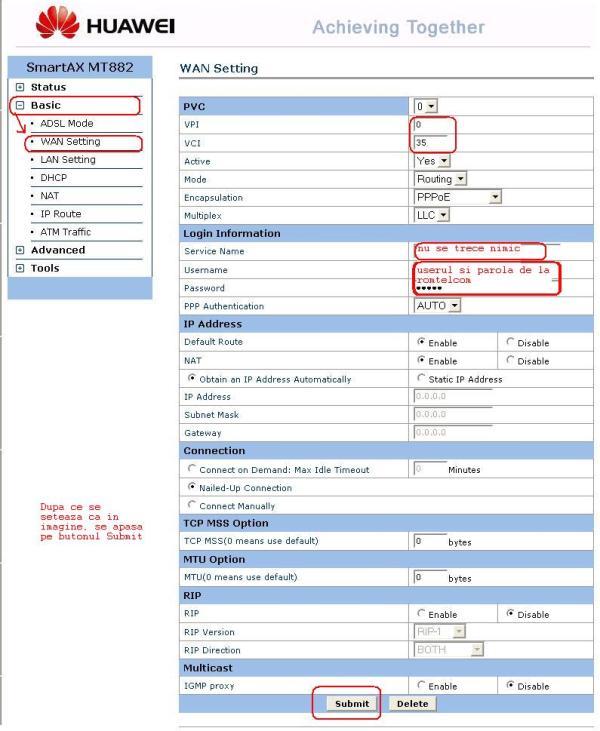Screen dimensions: 600x731
Task: Select Nailed-Up Connection option
Action: tap(192, 487)
